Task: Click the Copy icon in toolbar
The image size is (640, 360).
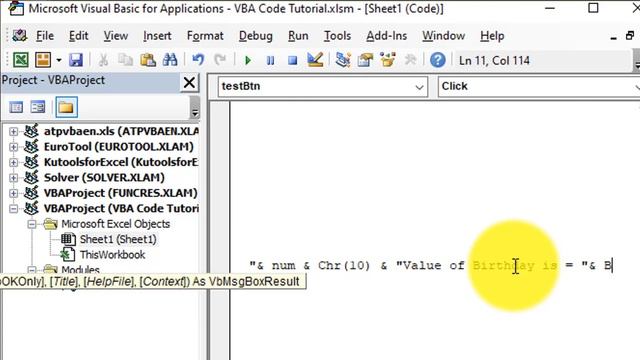Action: [x=126, y=60]
